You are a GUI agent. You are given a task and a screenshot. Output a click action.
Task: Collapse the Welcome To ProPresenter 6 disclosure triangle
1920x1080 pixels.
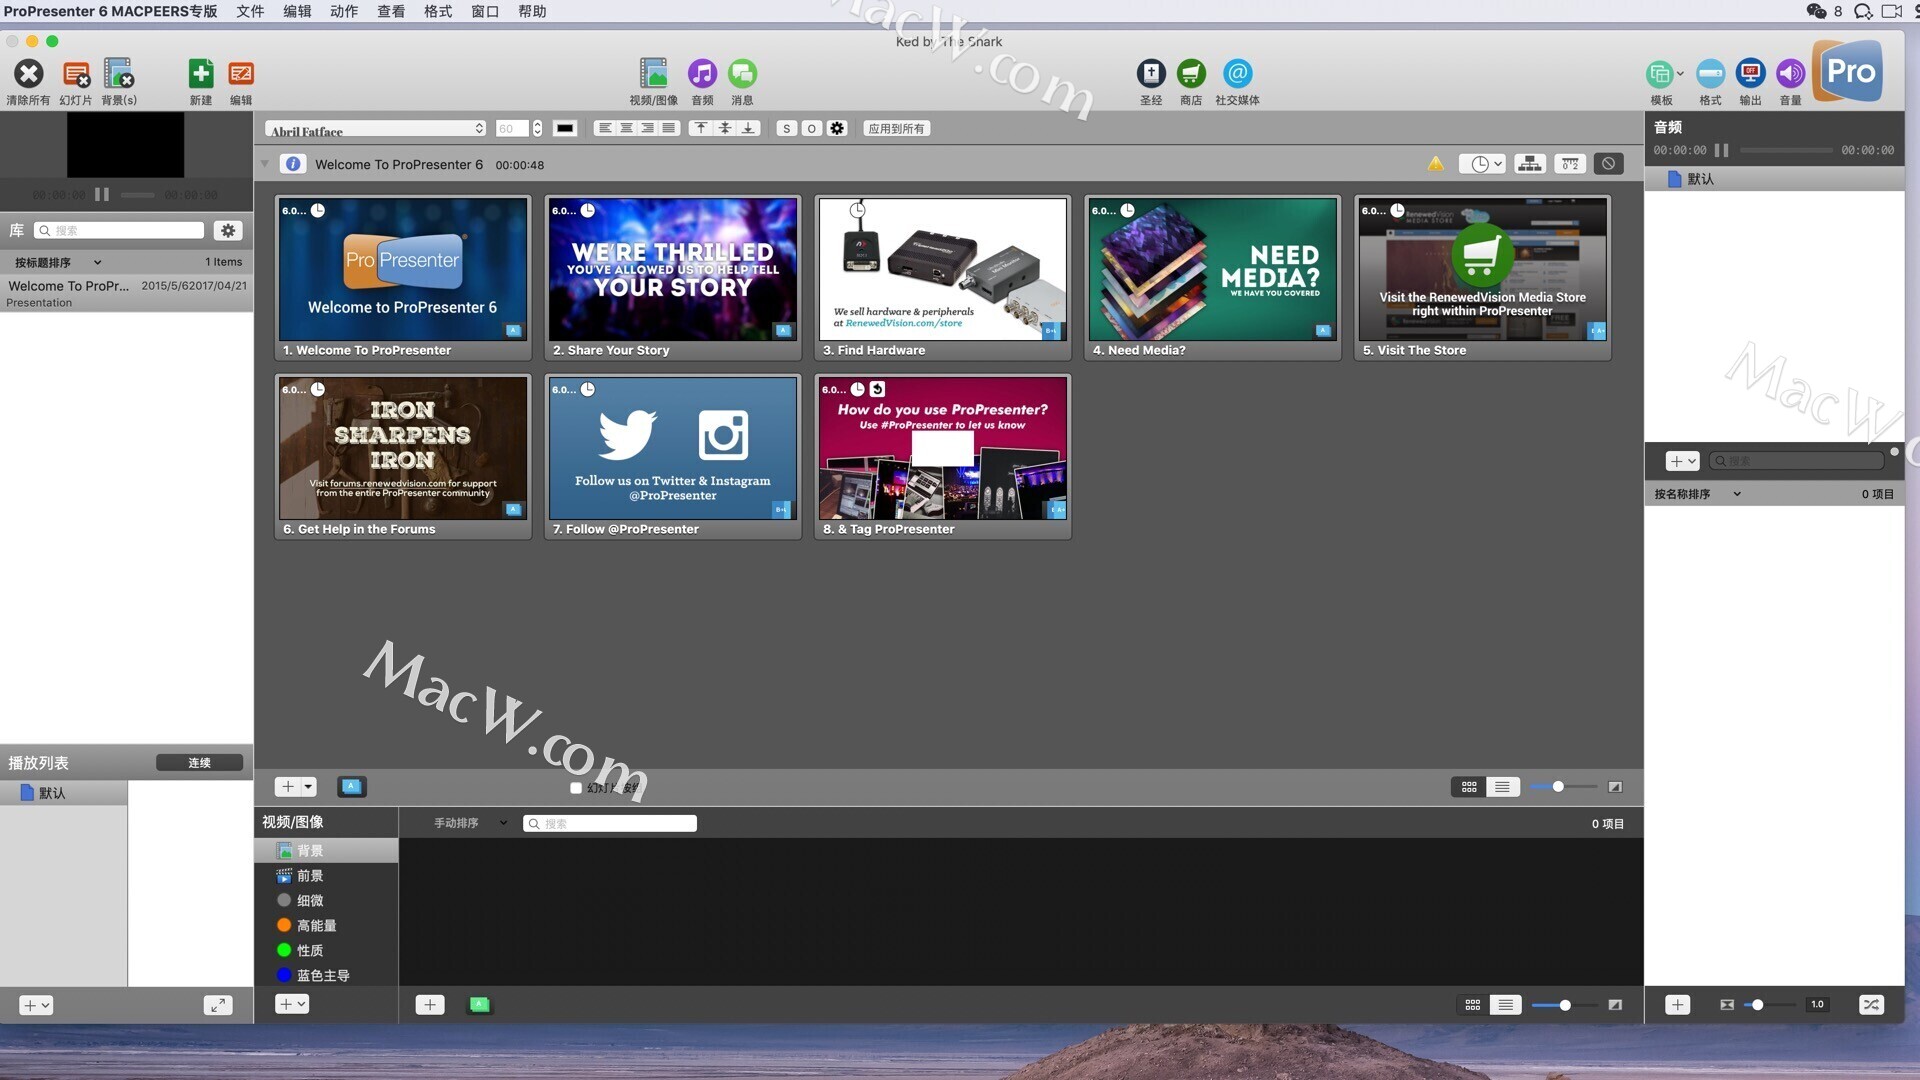[x=265, y=164]
